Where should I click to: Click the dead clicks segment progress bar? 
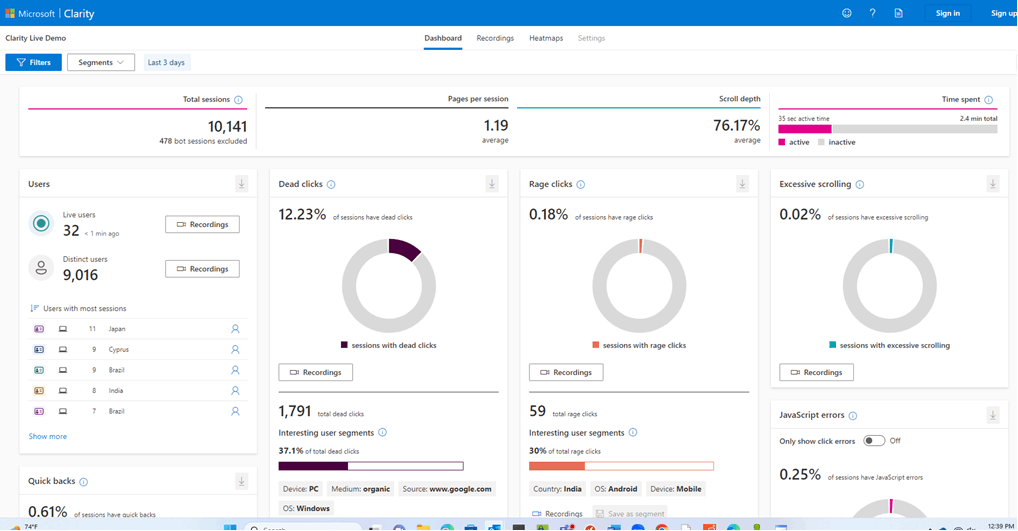pos(371,466)
